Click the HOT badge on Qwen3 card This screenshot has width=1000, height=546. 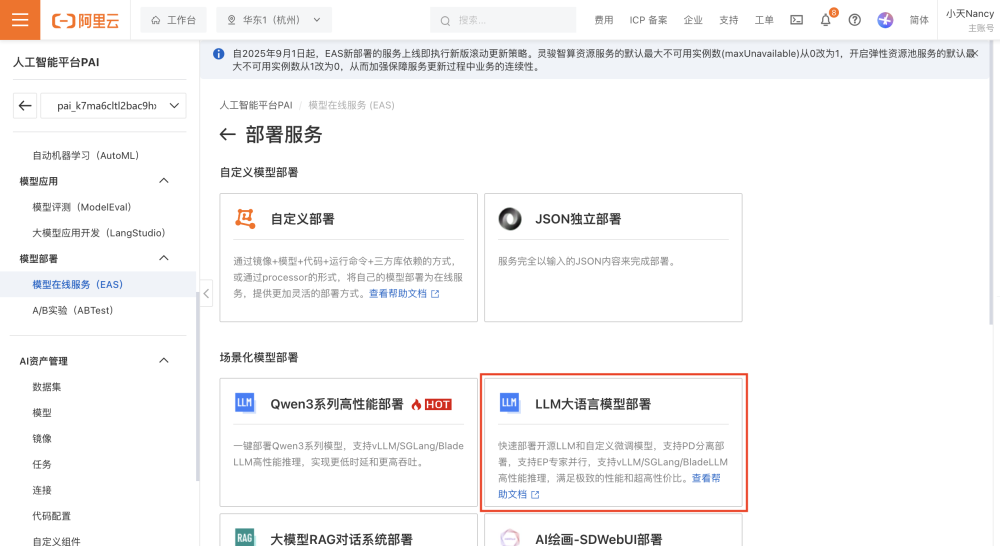point(438,404)
